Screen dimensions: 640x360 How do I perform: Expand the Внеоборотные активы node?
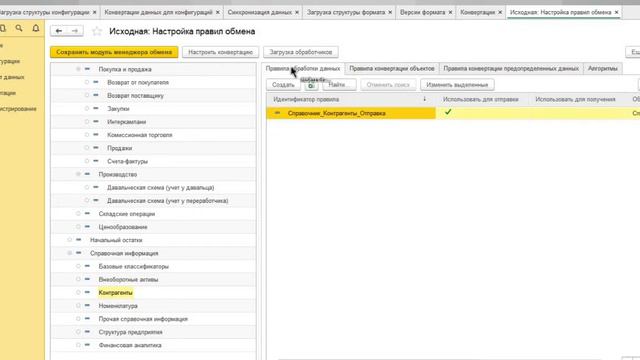point(78,279)
